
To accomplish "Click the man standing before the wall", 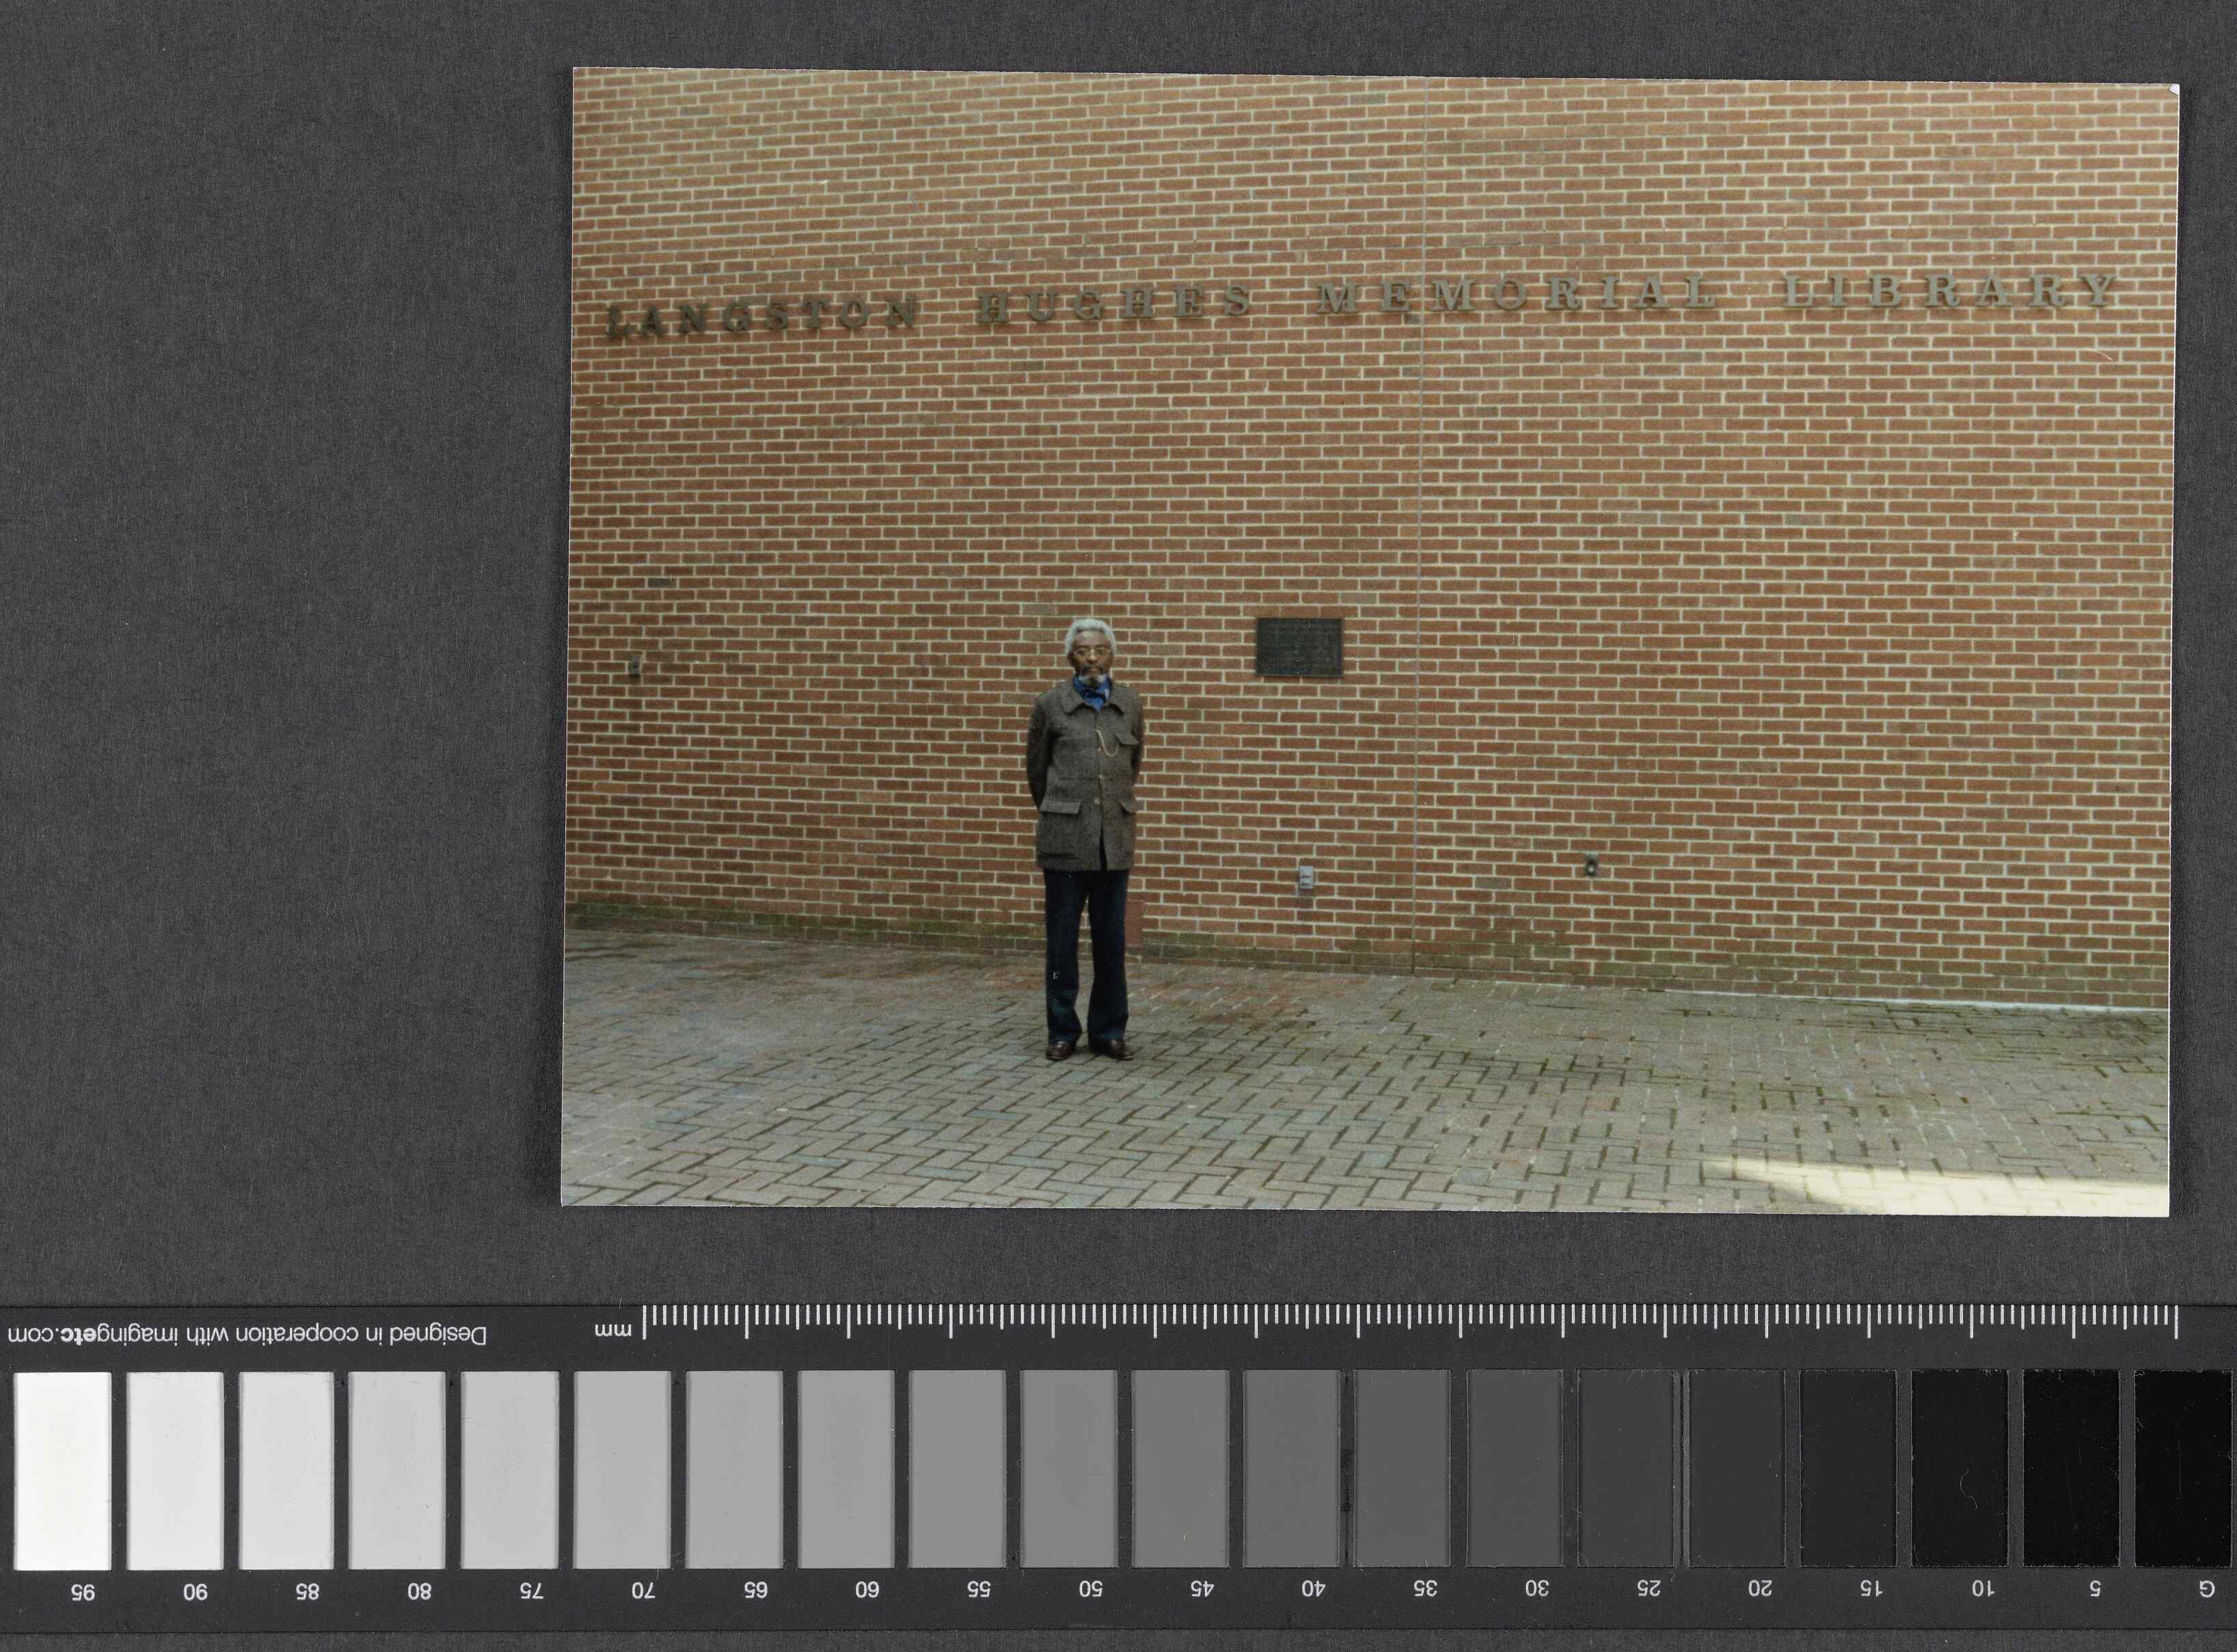I will click(x=1086, y=838).
